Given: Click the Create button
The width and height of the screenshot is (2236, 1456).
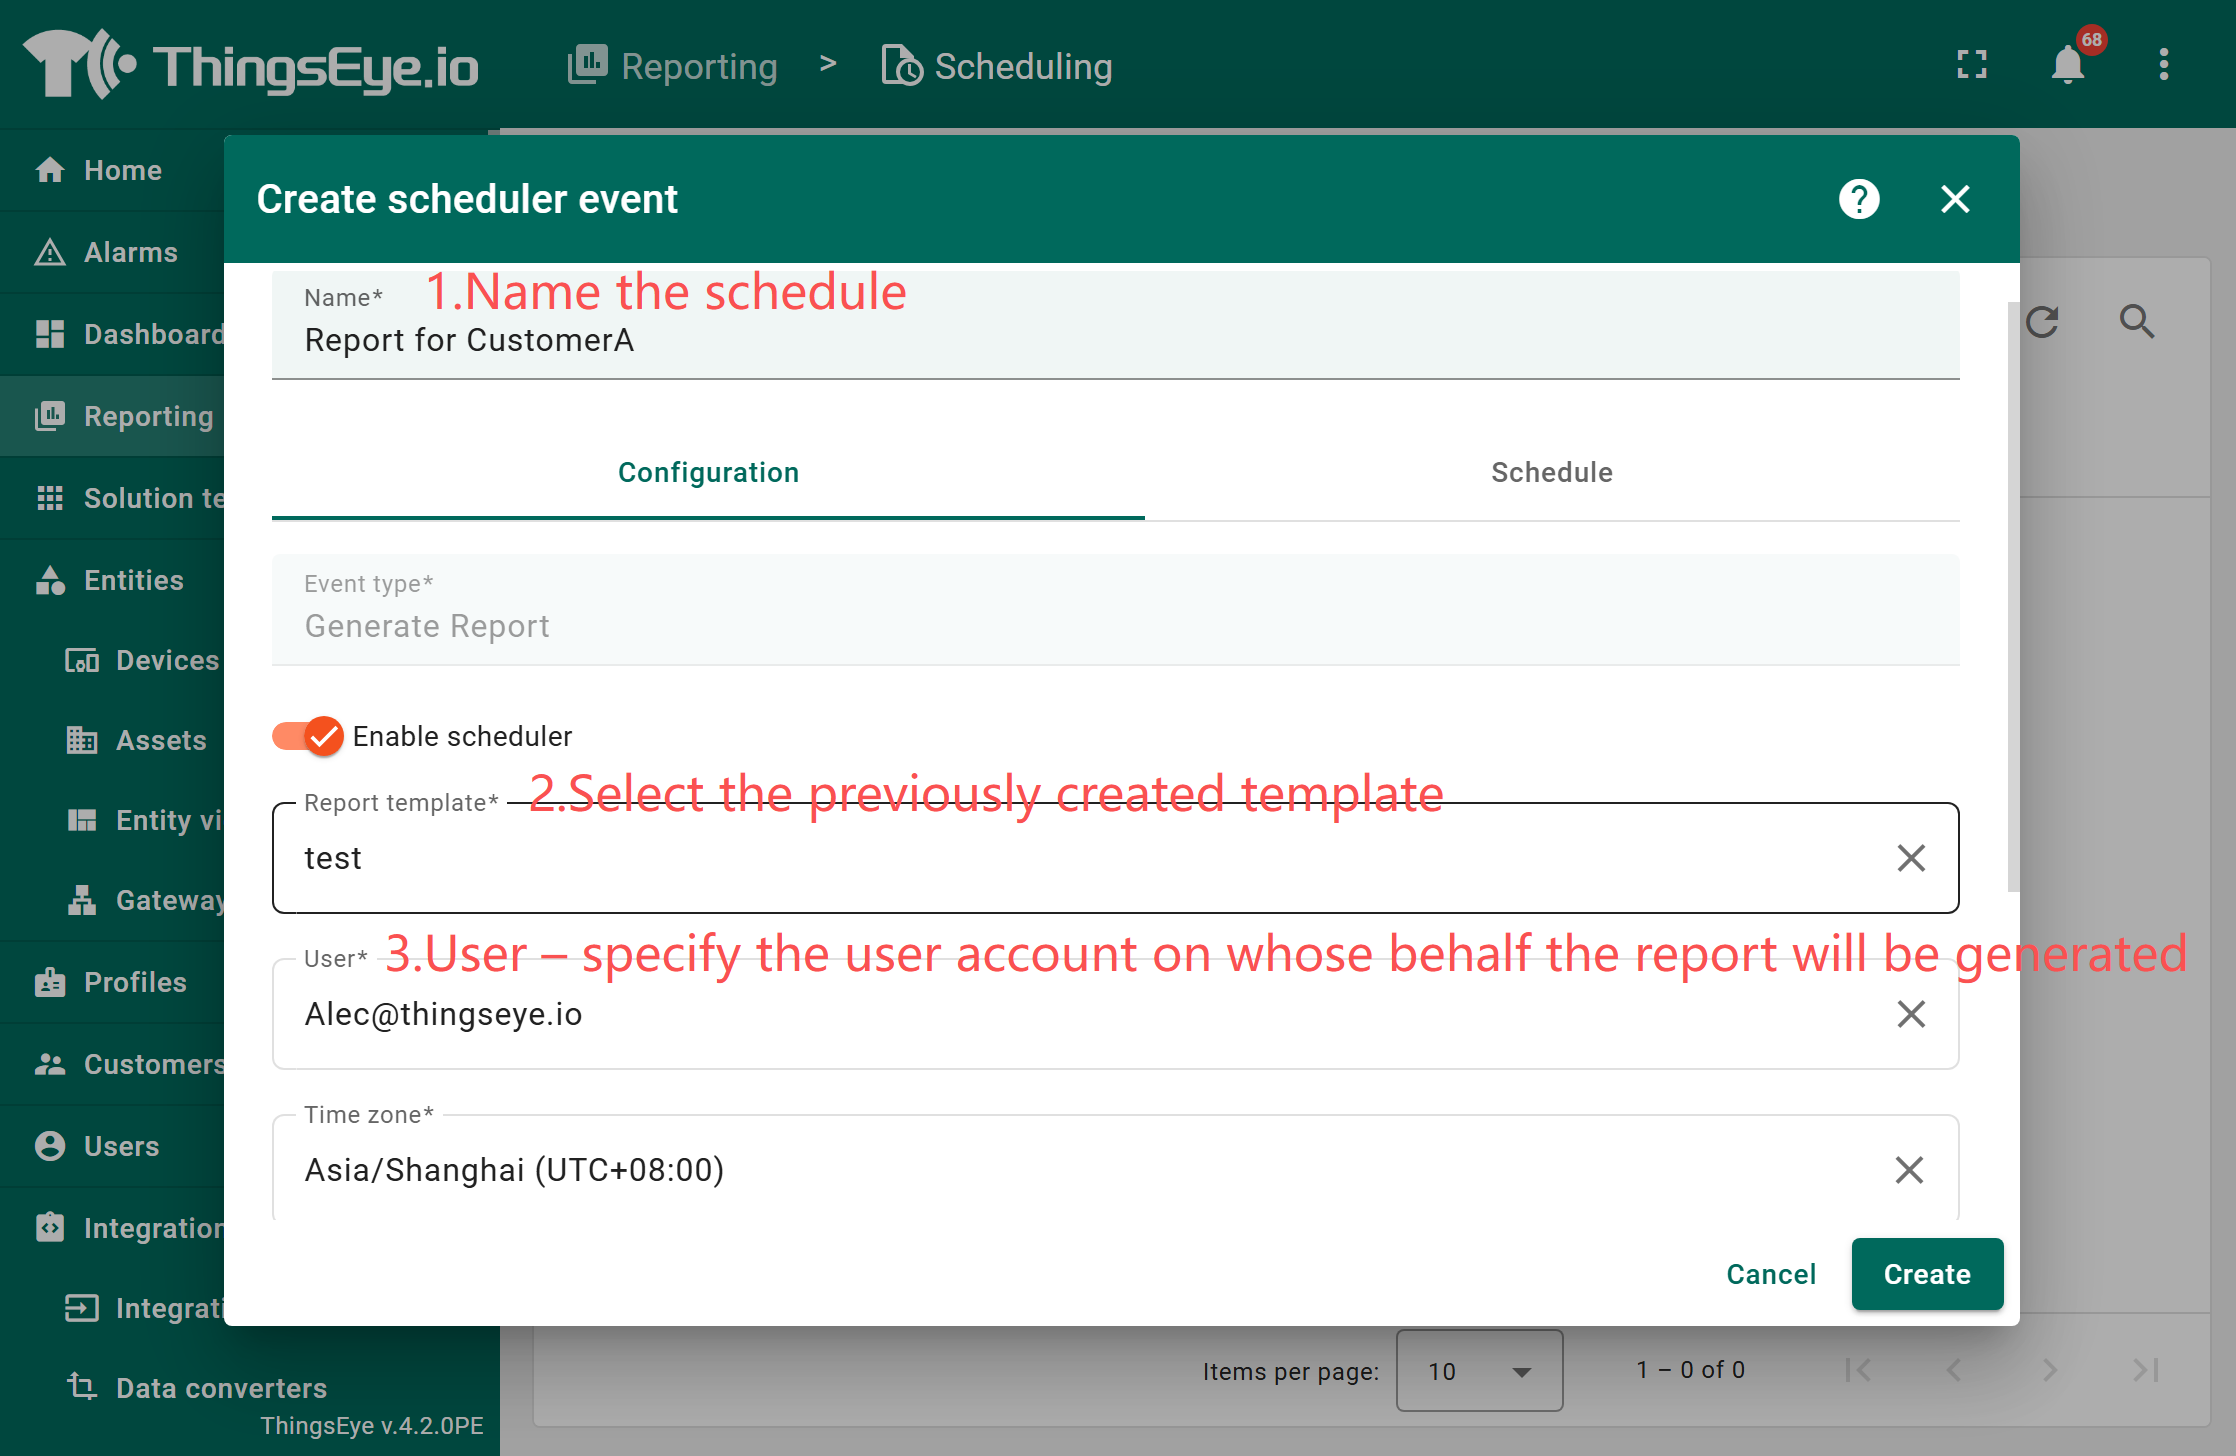Looking at the screenshot, I should click(x=1926, y=1274).
